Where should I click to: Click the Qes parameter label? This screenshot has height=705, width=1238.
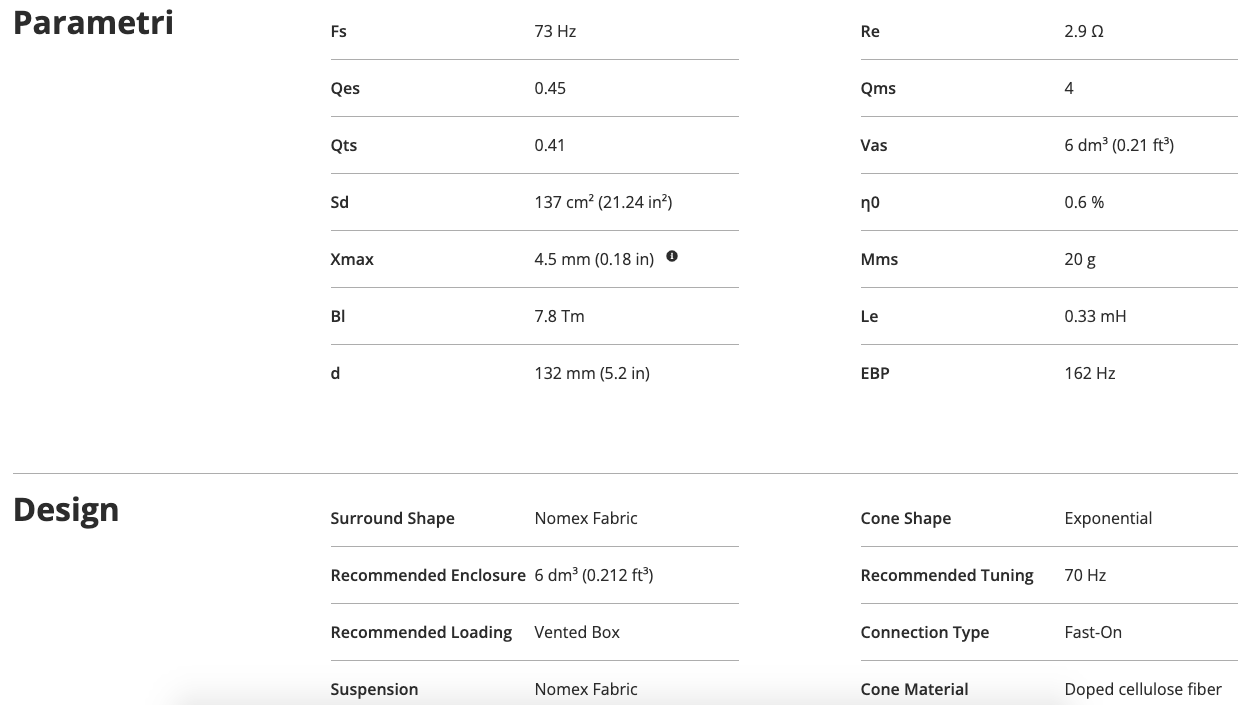[345, 89]
